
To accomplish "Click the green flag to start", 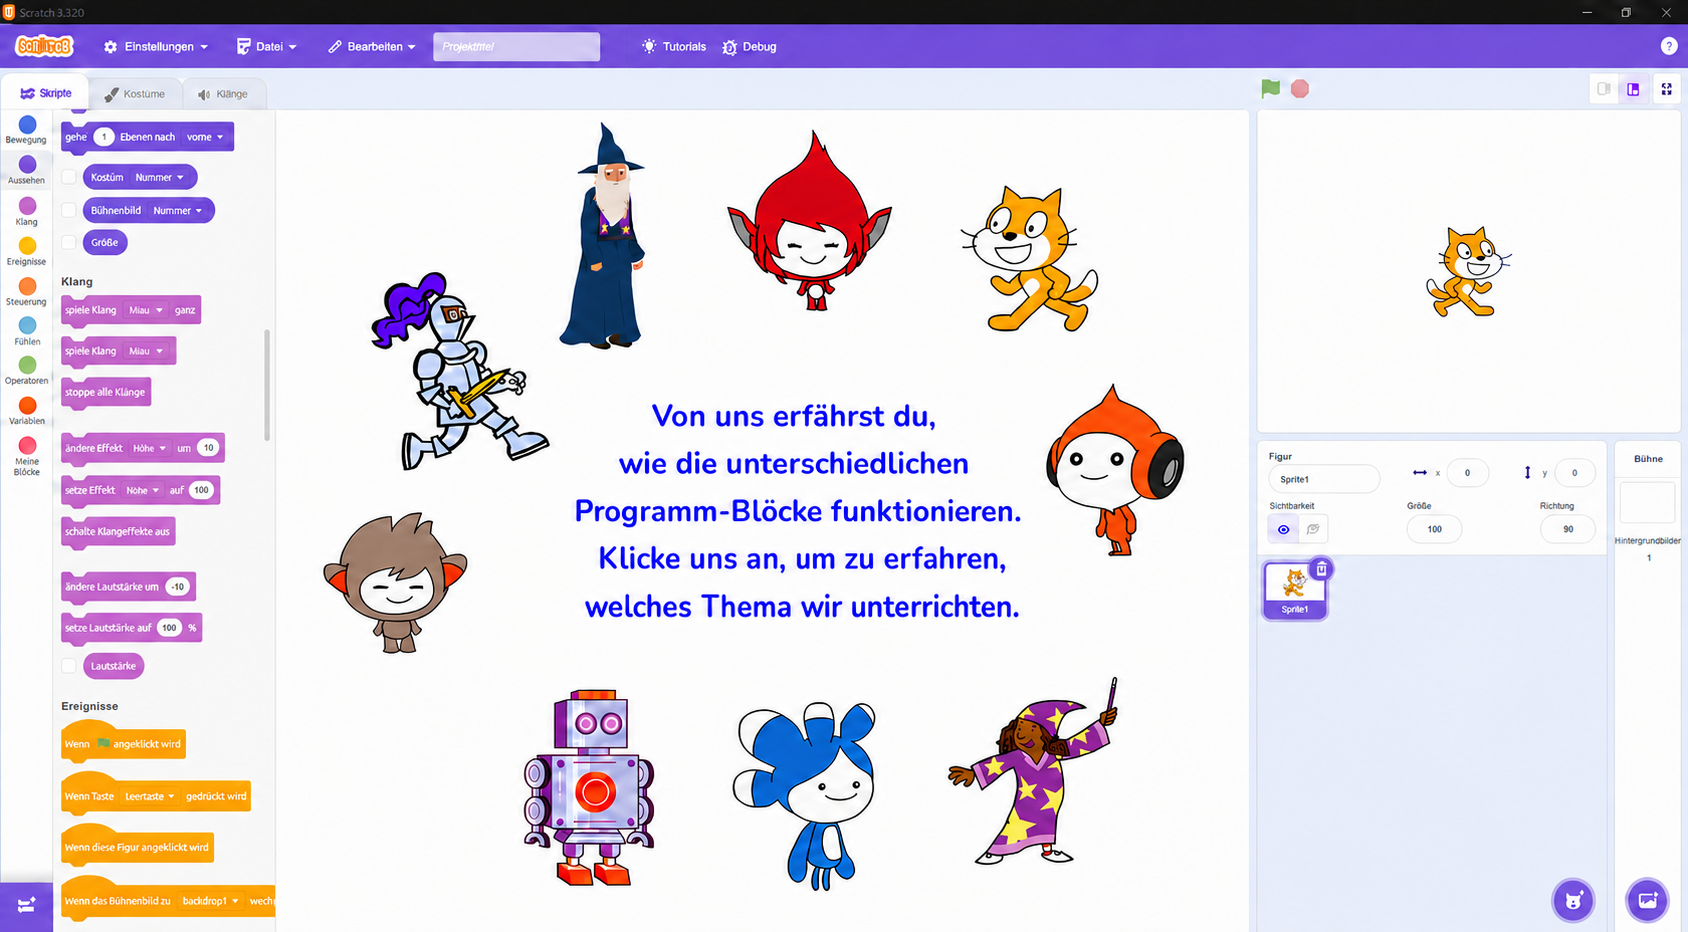I will click(1270, 89).
